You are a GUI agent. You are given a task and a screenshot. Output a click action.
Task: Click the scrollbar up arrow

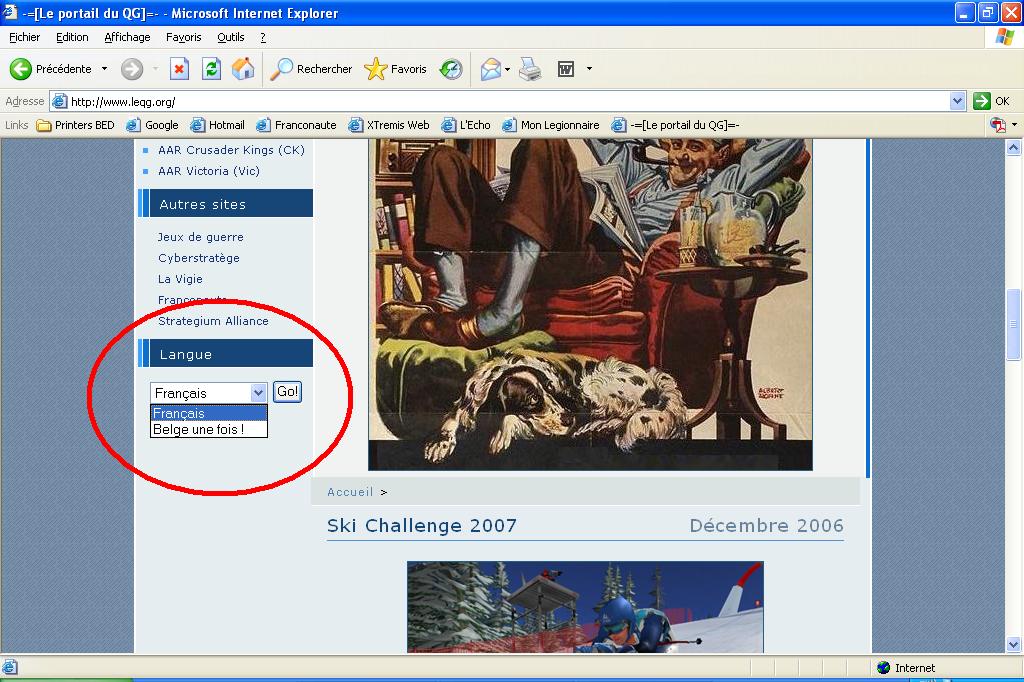(x=1013, y=148)
